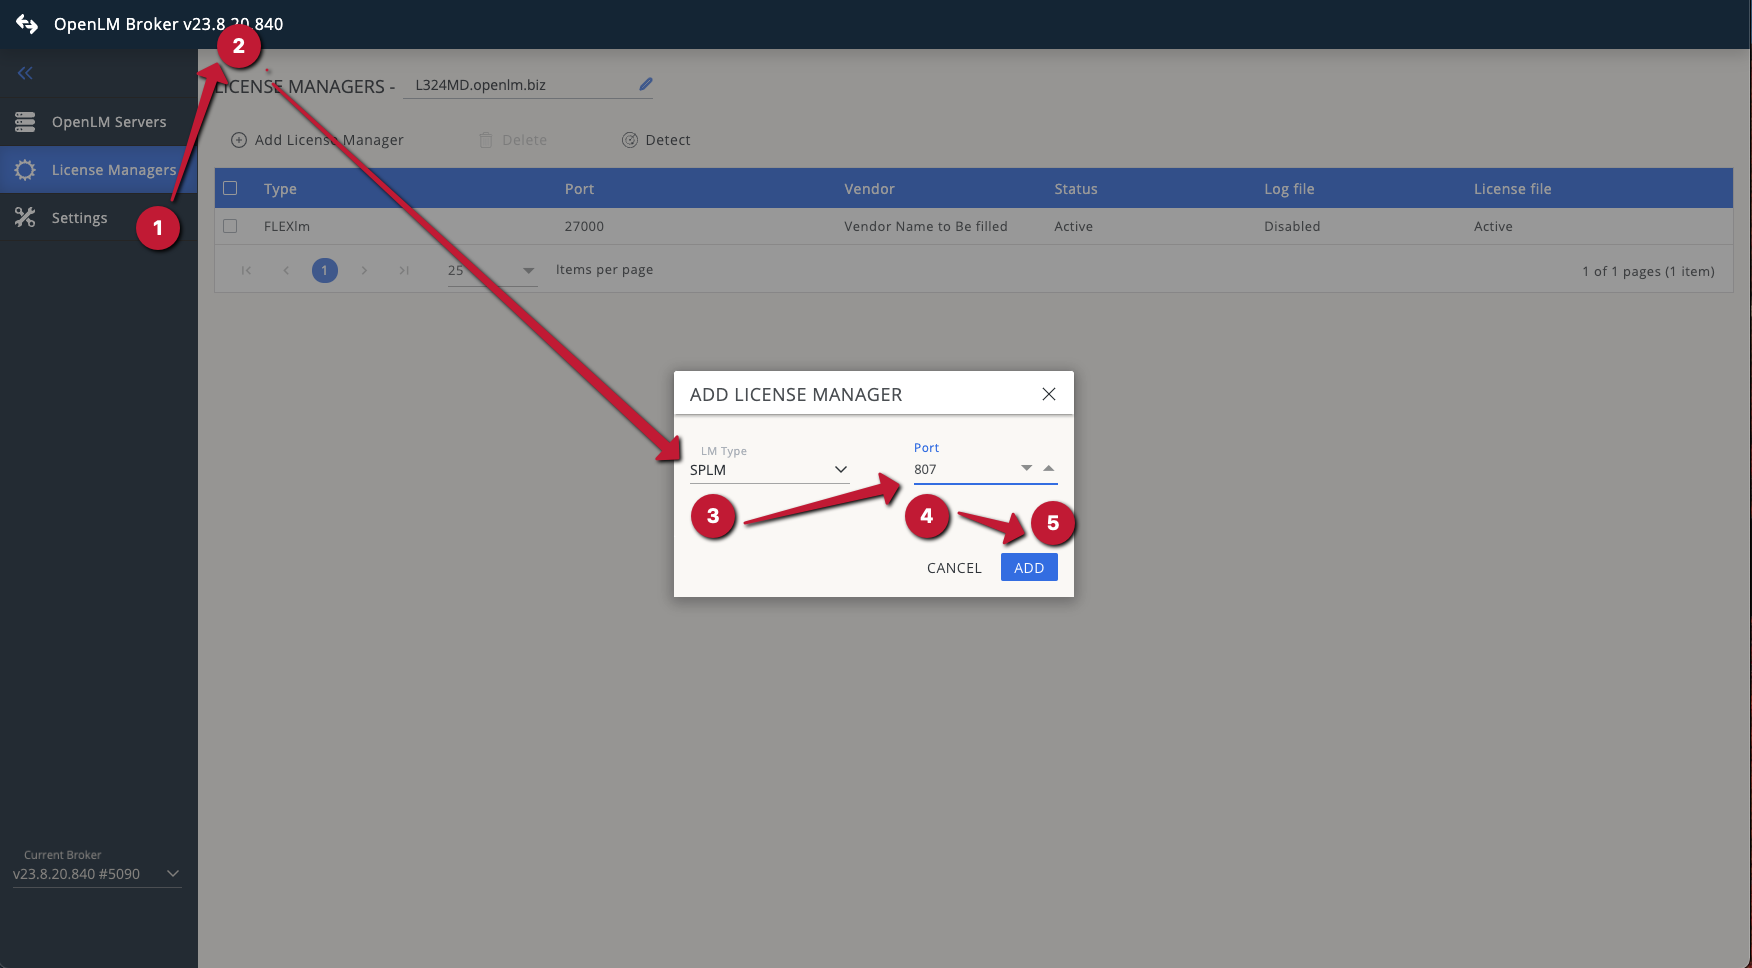Click the pencil edit icon beside hostname
Viewport: 1752px width, 968px height.
pyautogui.click(x=646, y=84)
